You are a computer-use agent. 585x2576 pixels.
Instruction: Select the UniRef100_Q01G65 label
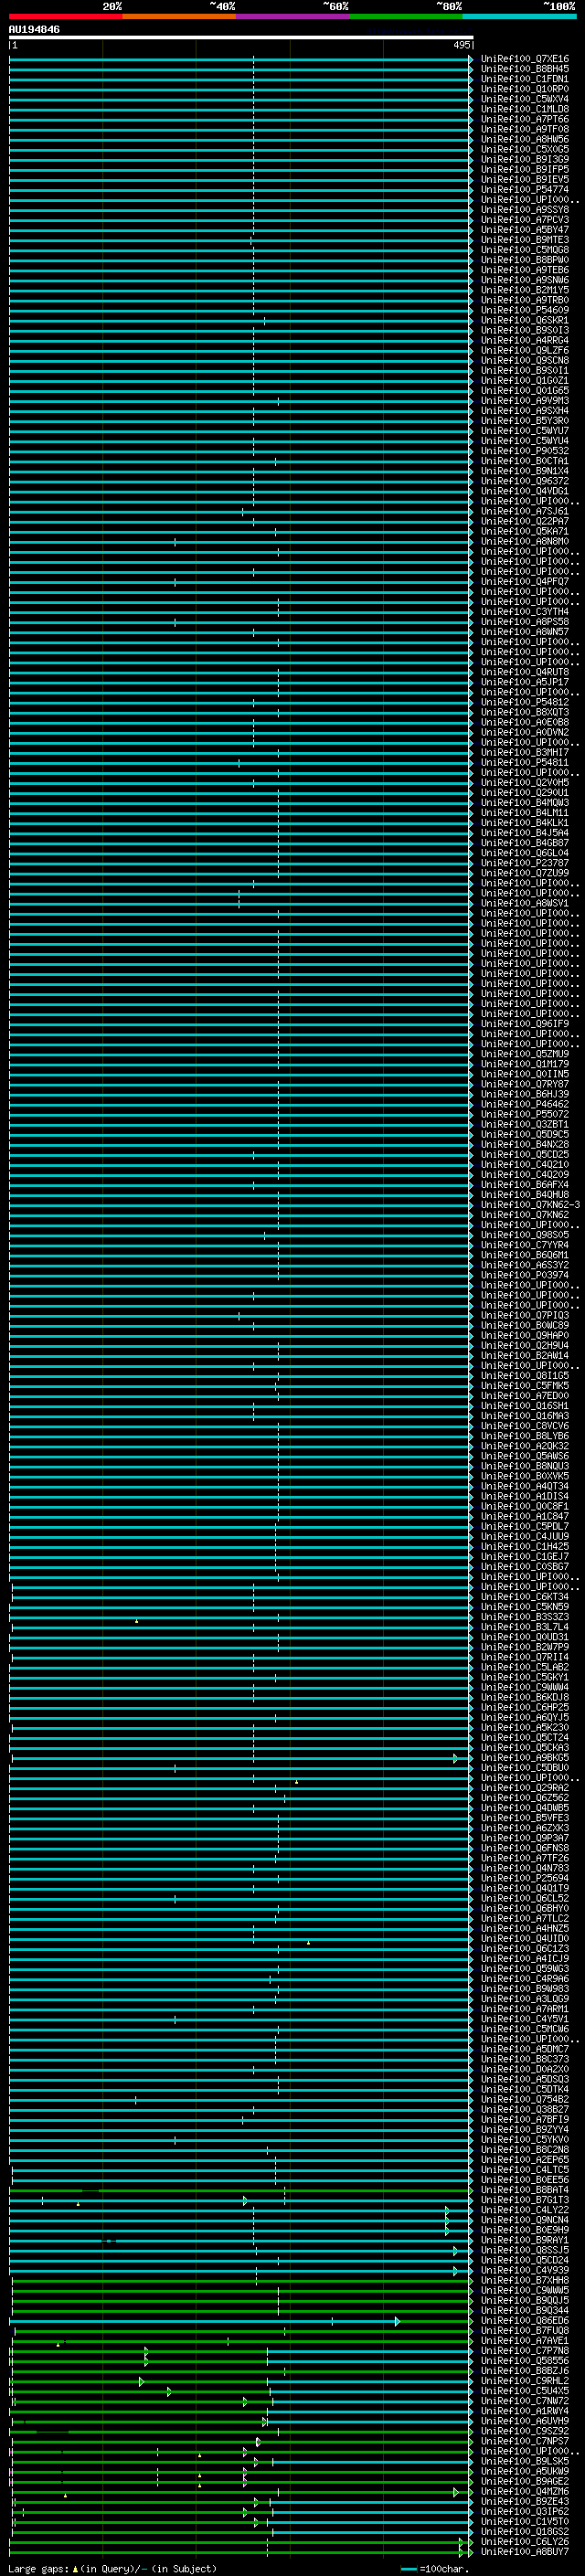click(x=525, y=390)
